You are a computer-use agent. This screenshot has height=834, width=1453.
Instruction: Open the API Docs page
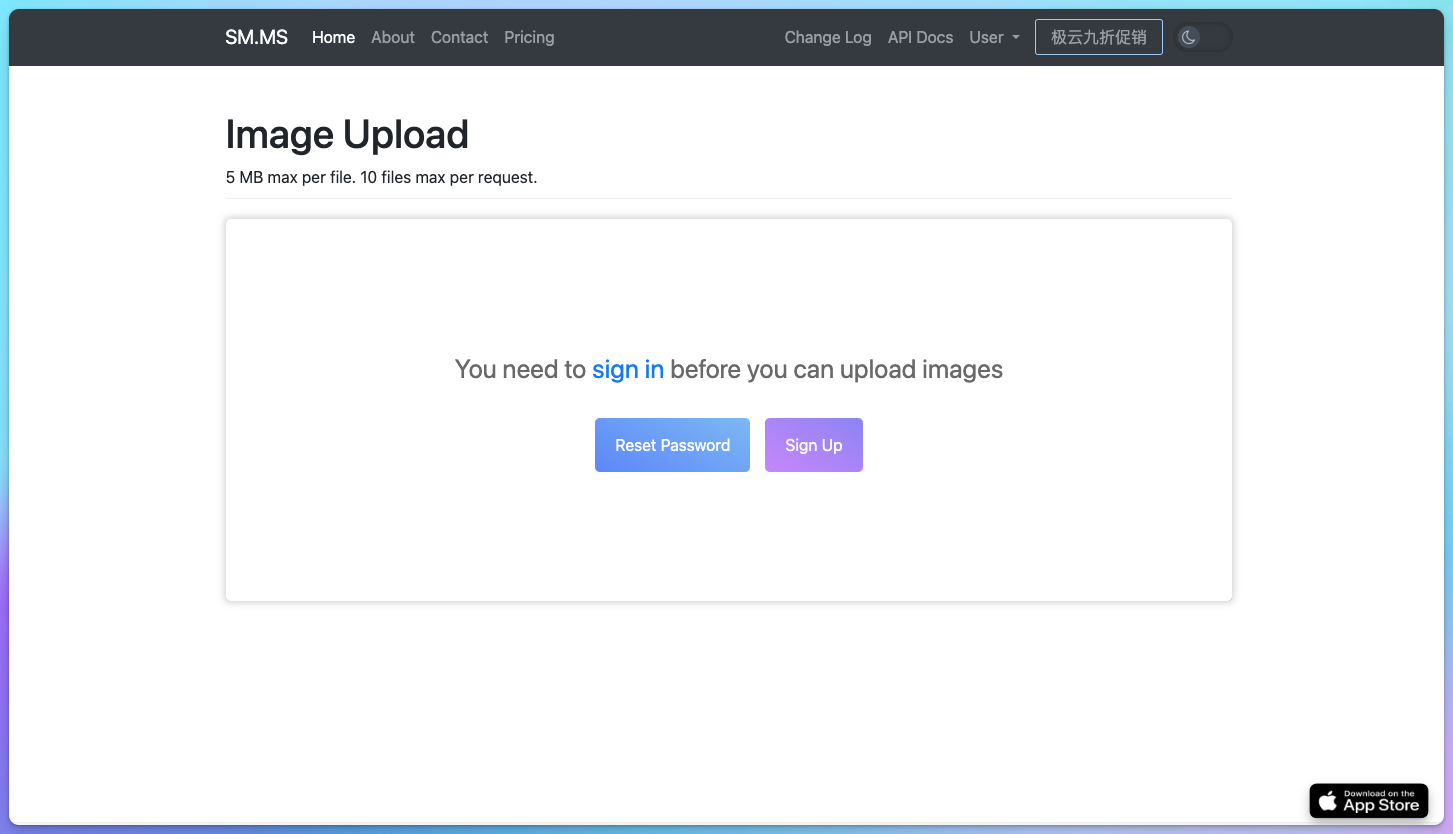920,37
